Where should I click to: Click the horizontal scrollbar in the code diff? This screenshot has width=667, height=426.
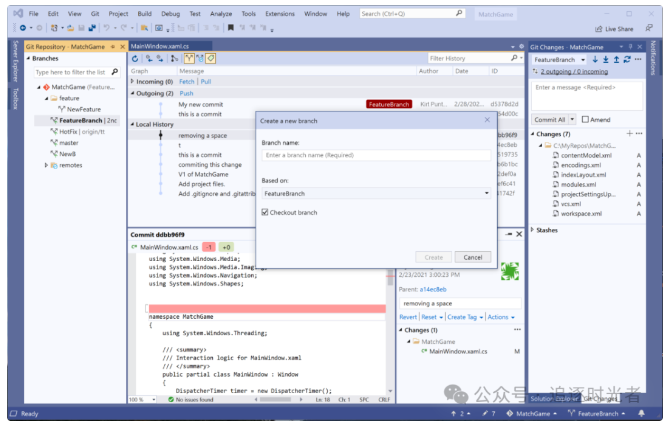(x=275, y=399)
